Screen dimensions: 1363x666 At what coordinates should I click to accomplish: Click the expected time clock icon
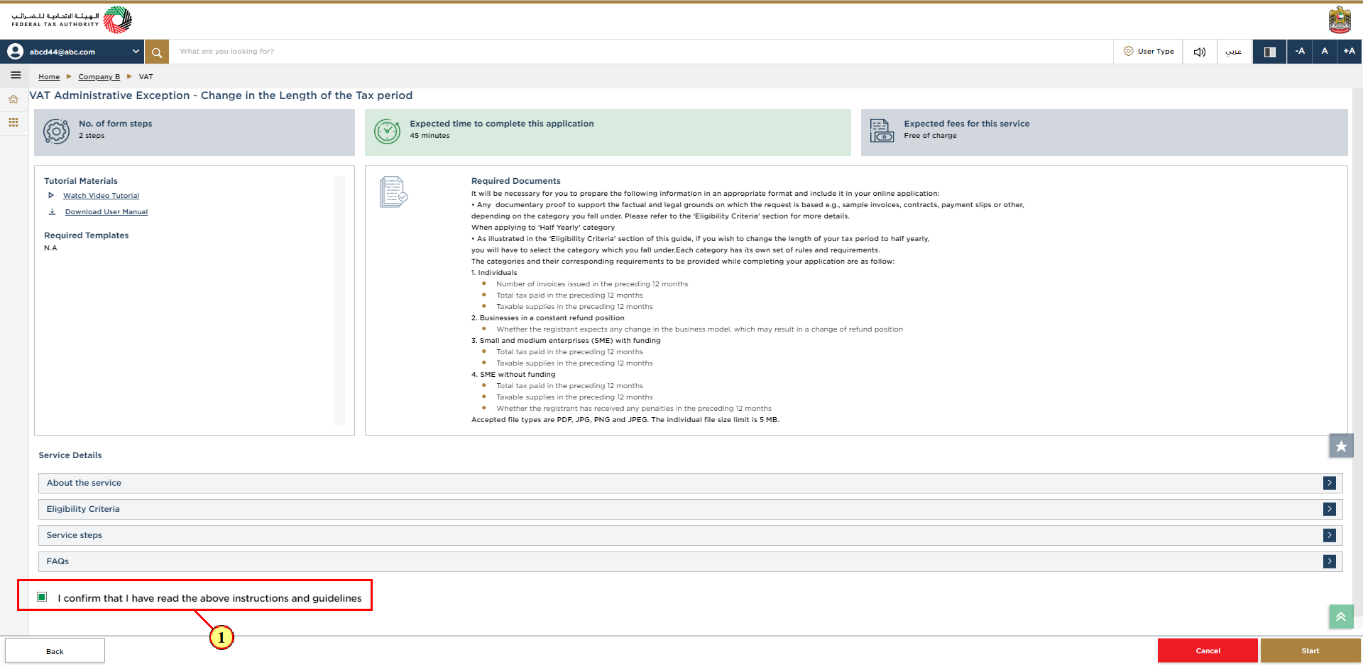tap(386, 131)
